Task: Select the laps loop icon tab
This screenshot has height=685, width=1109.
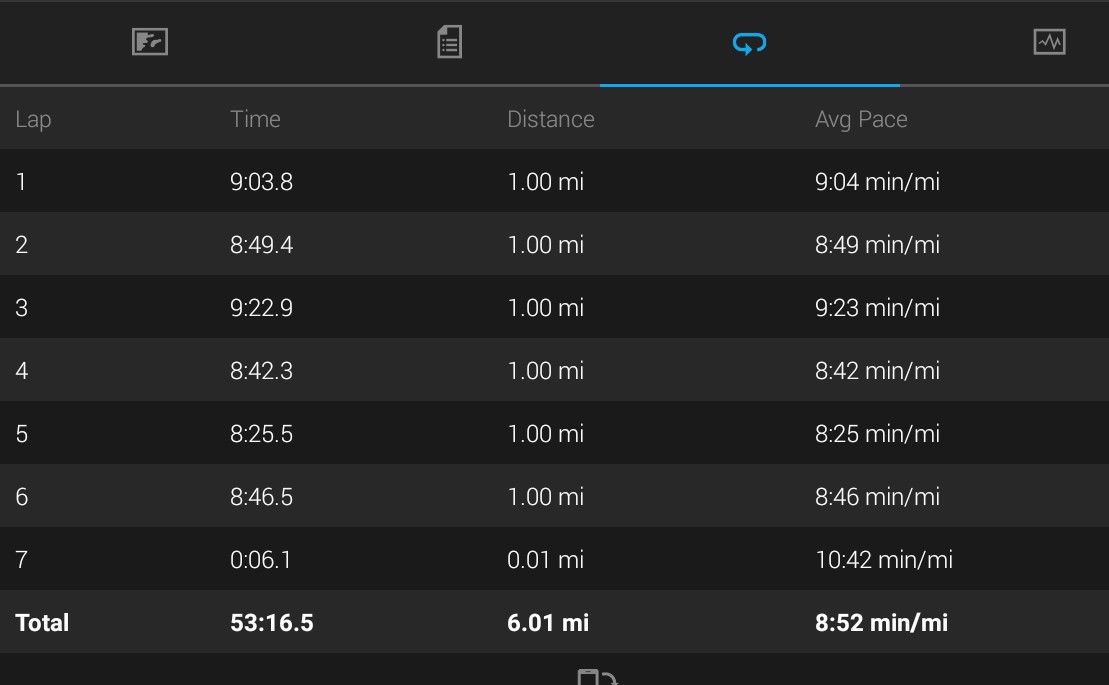Action: click(x=750, y=43)
